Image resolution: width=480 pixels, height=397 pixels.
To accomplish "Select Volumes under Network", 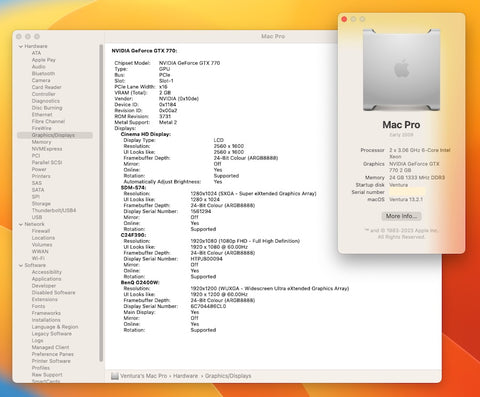I will click(x=42, y=245).
